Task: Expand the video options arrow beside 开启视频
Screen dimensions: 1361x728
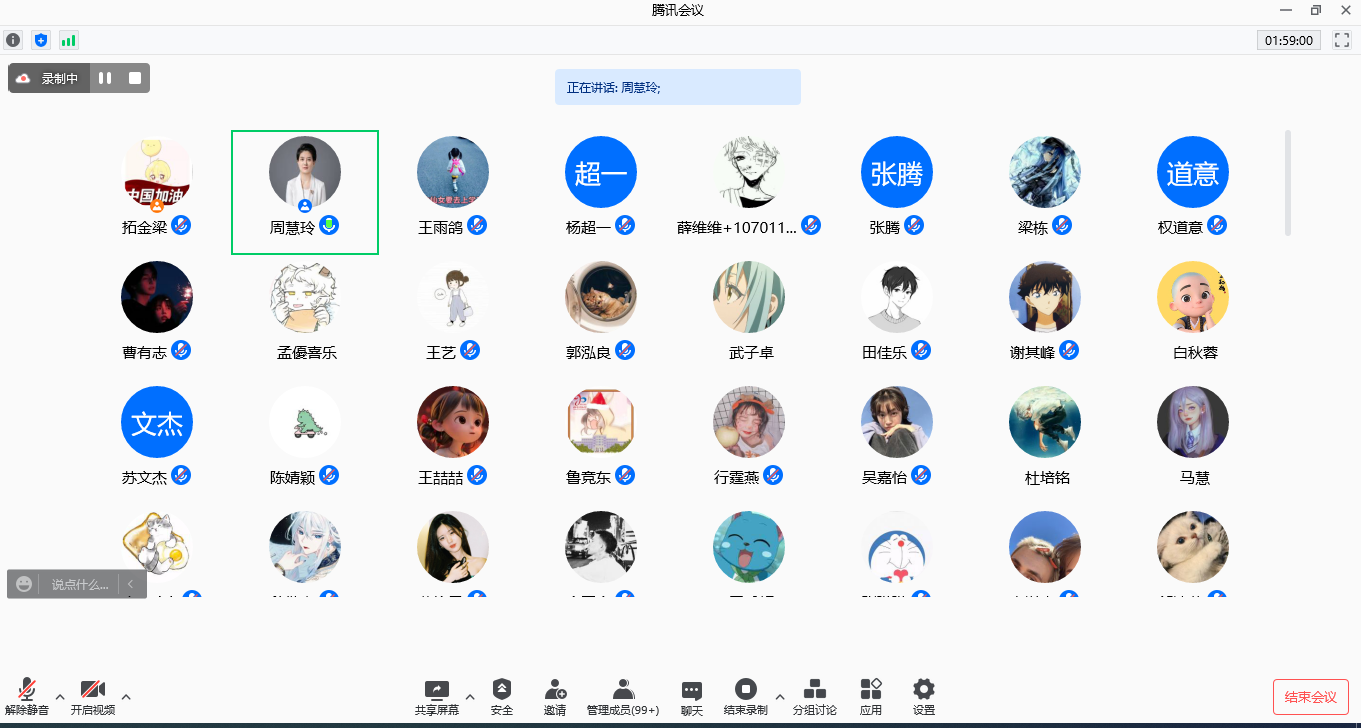Action: [x=126, y=697]
